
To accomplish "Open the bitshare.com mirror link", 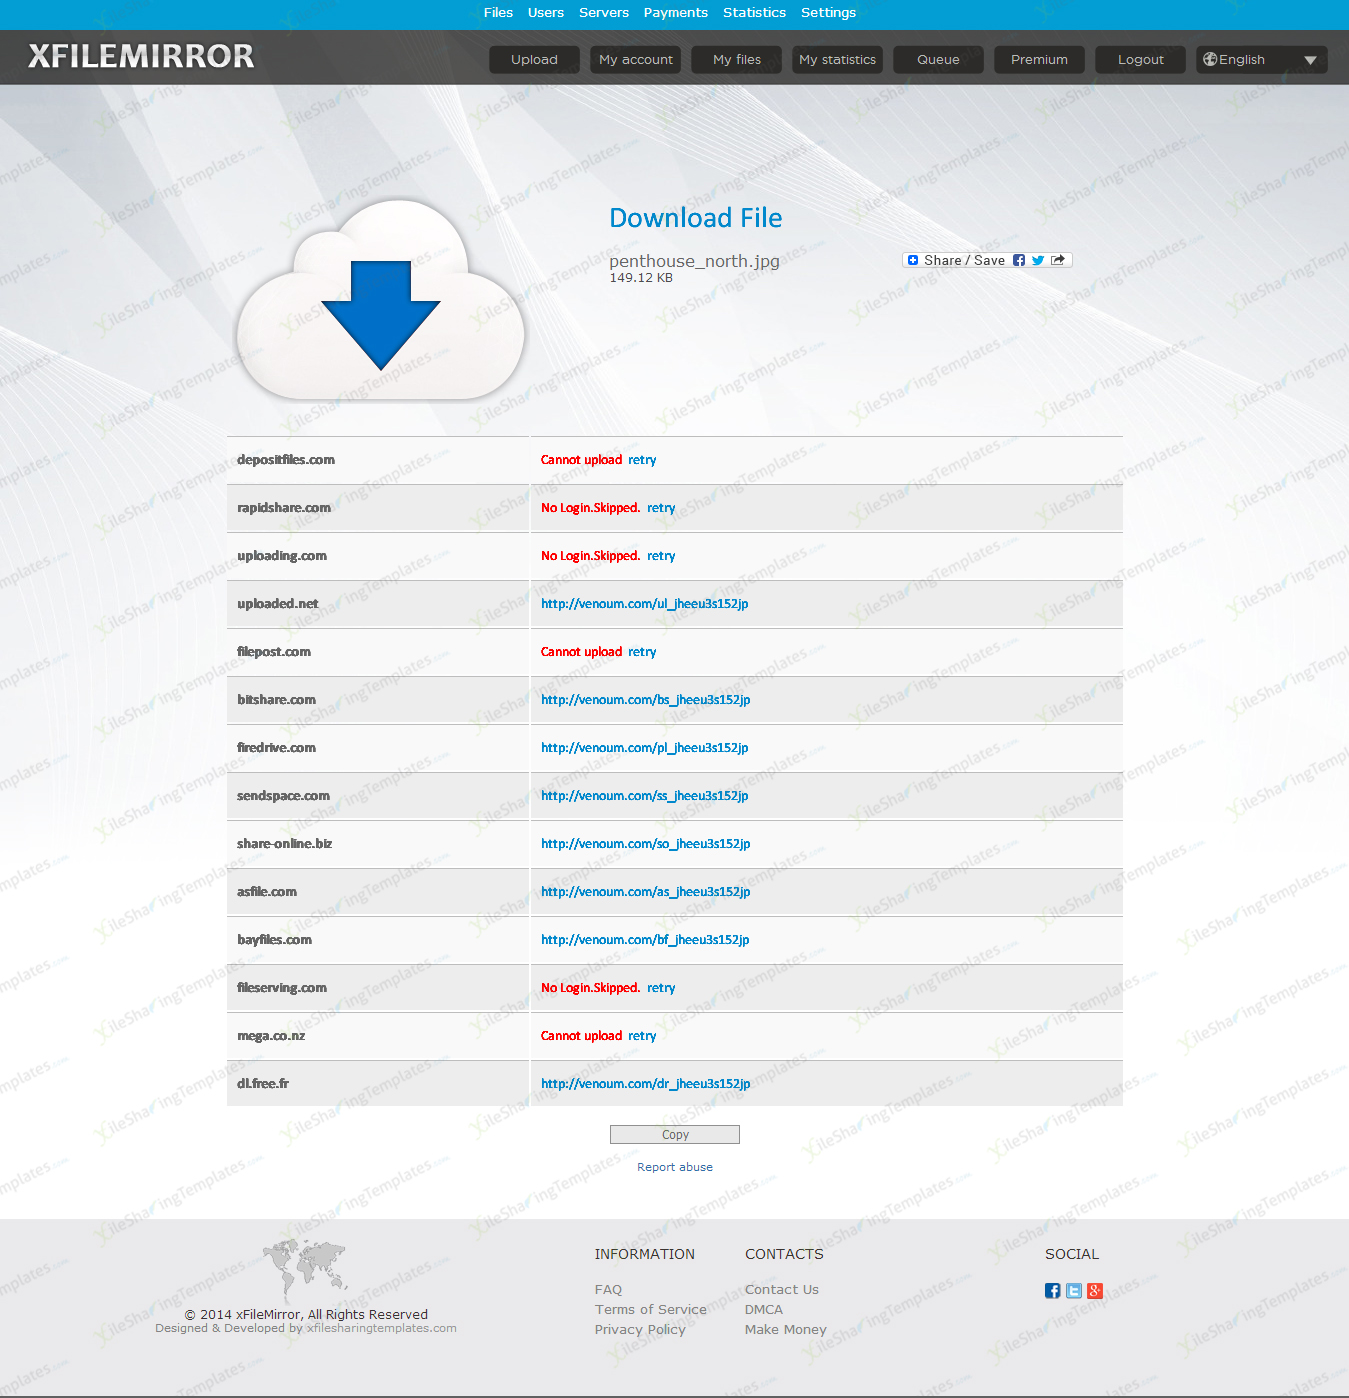I will [646, 700].
